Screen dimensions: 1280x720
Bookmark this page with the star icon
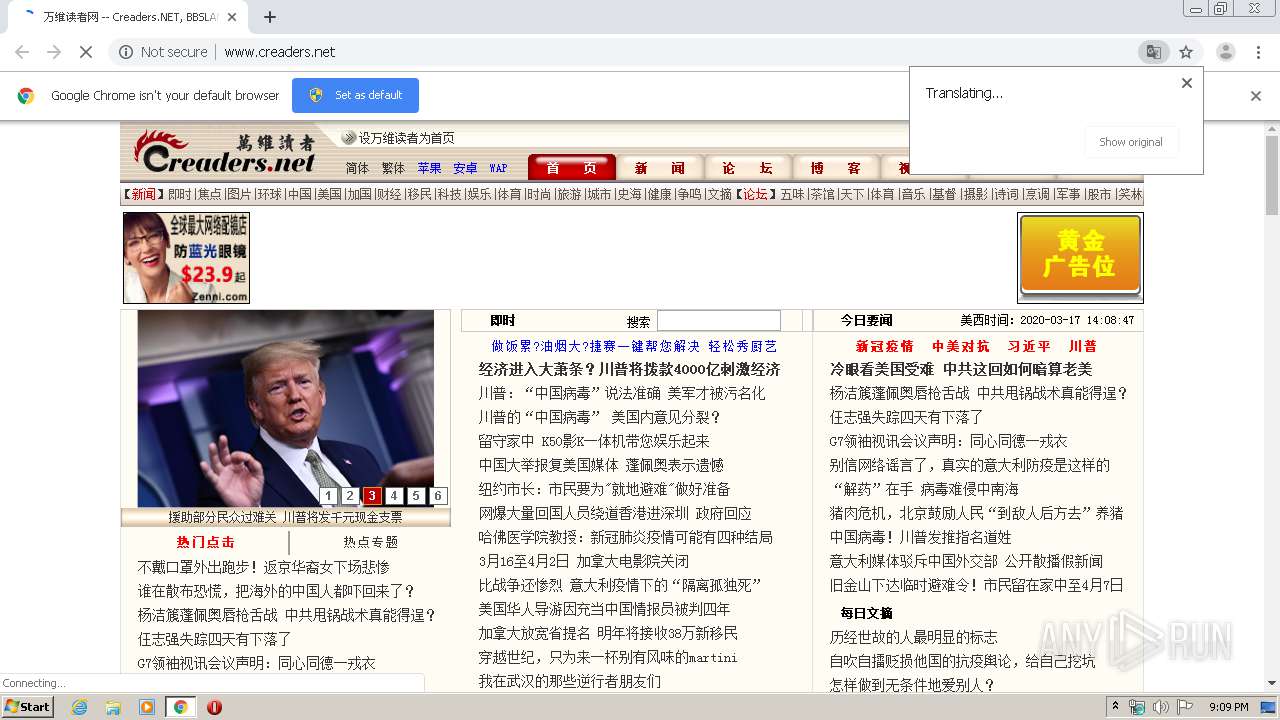click(x=1186, y=52)
